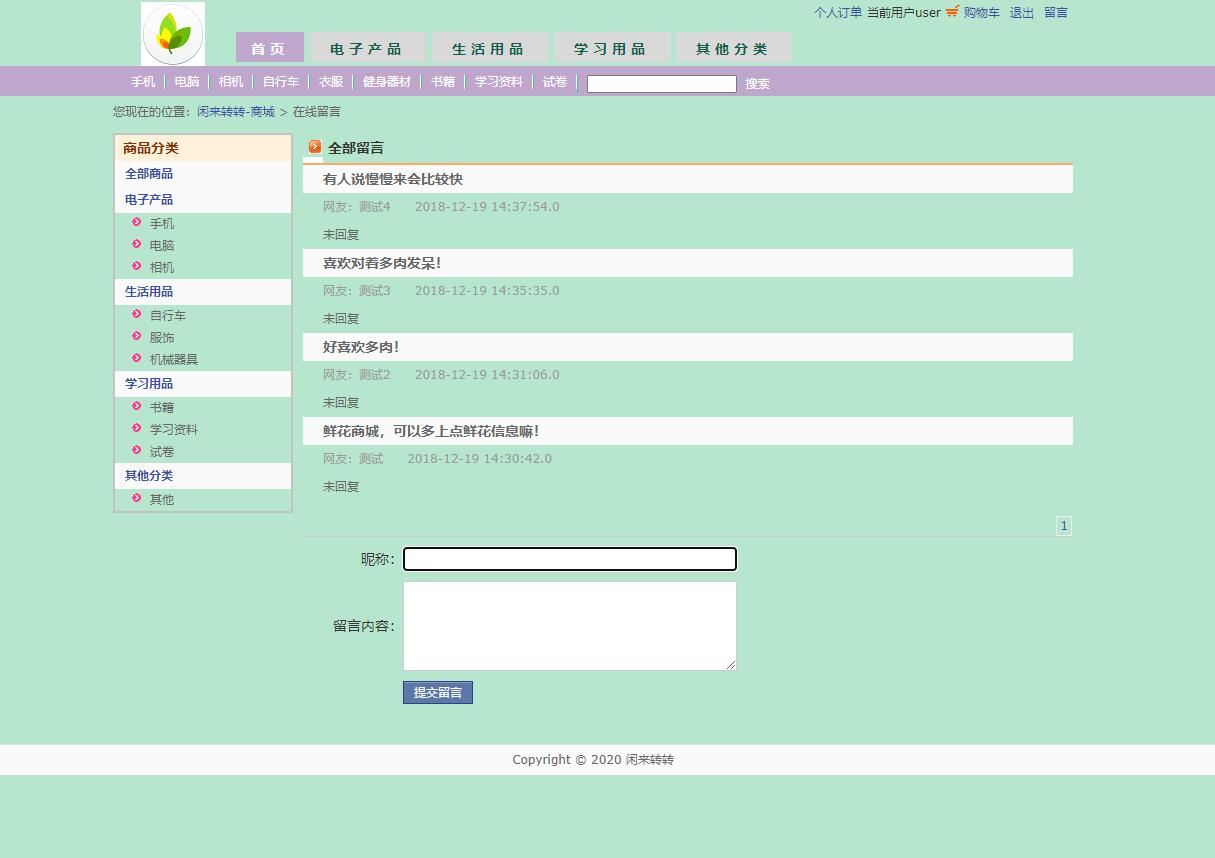Click the leaf logo in the header
This screenshot has height=858, width=1215.
pos(172,33)
